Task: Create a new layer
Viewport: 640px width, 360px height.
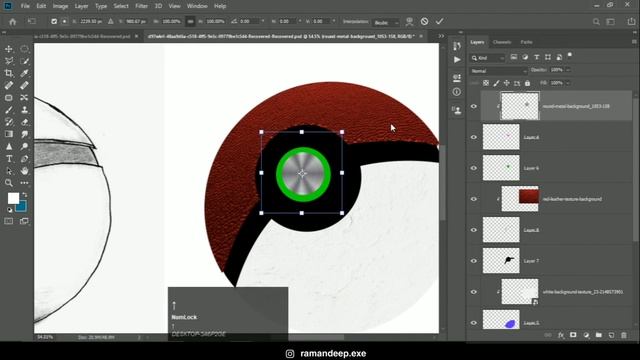Action: [x=611, y=335]
